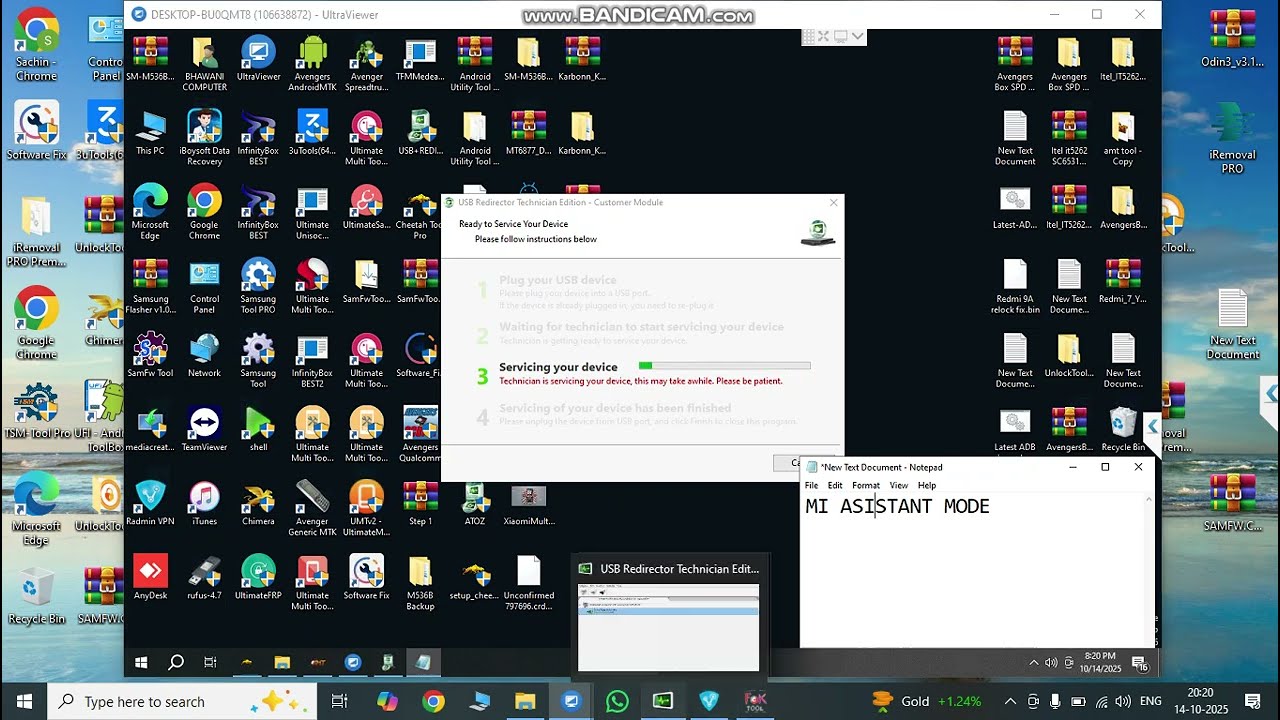The image size is (1280, 720).
Task: Click the remote clock showing 8:20 PM
Action: click(x=1100, y=662)
